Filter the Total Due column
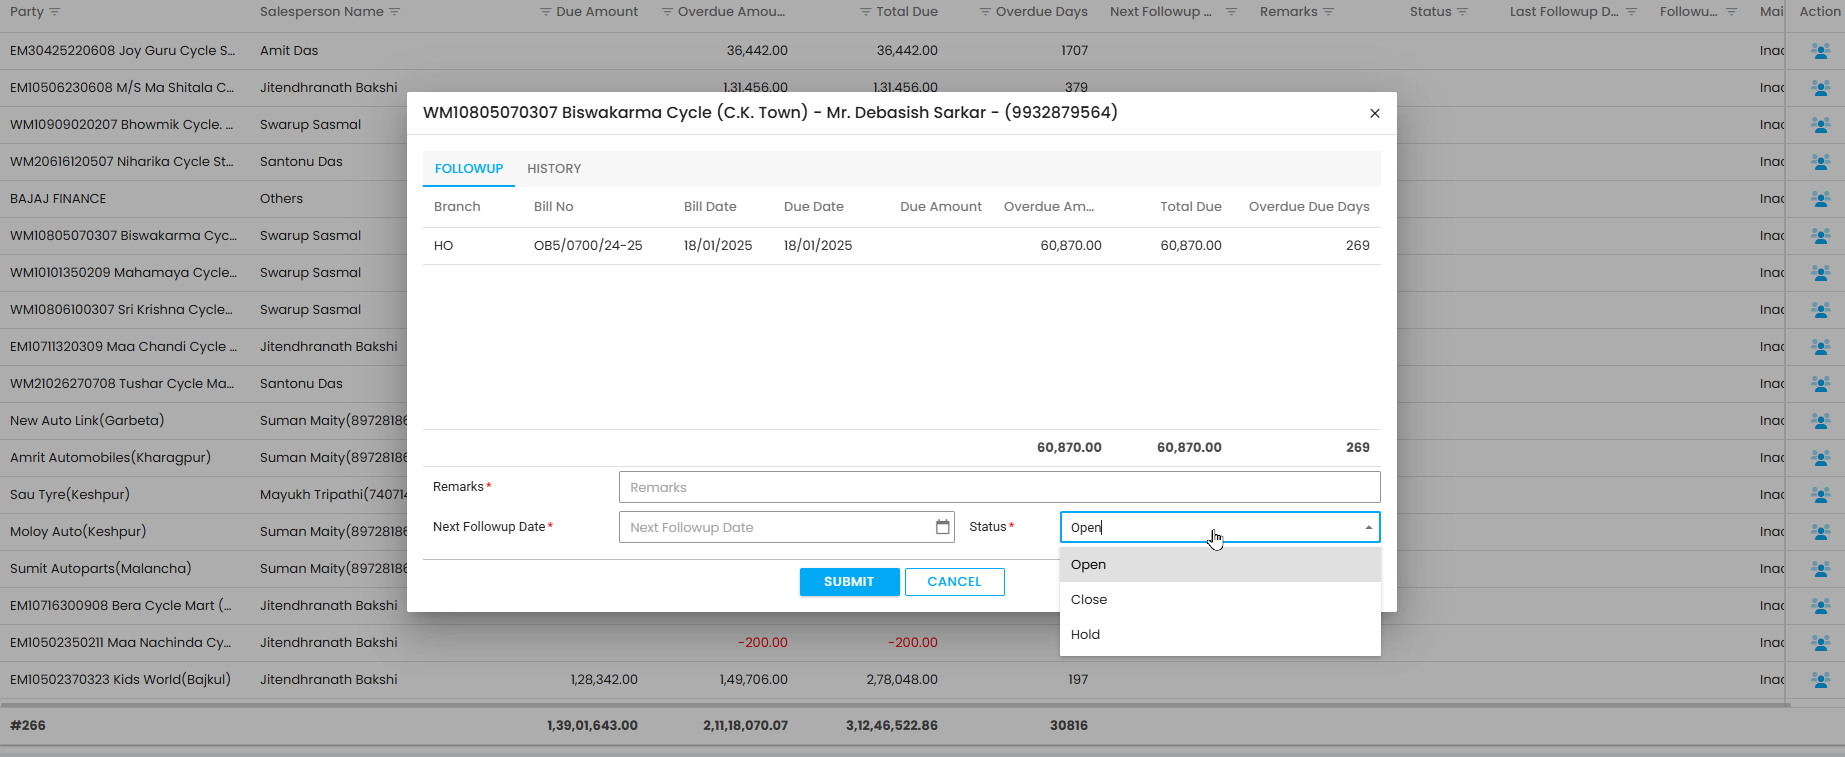 click(x=866, y=12)
